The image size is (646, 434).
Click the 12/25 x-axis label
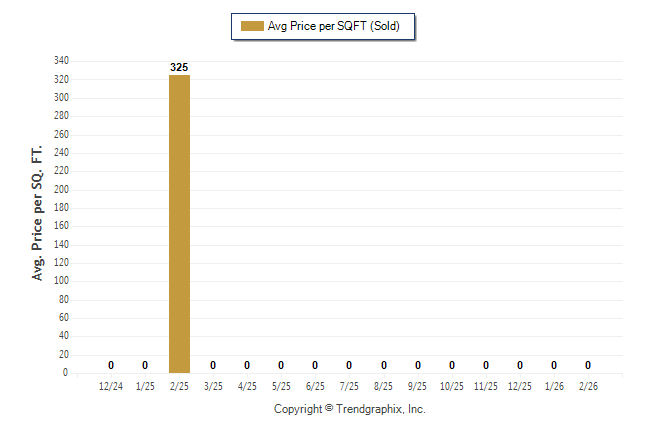click(x=520, y=387)
